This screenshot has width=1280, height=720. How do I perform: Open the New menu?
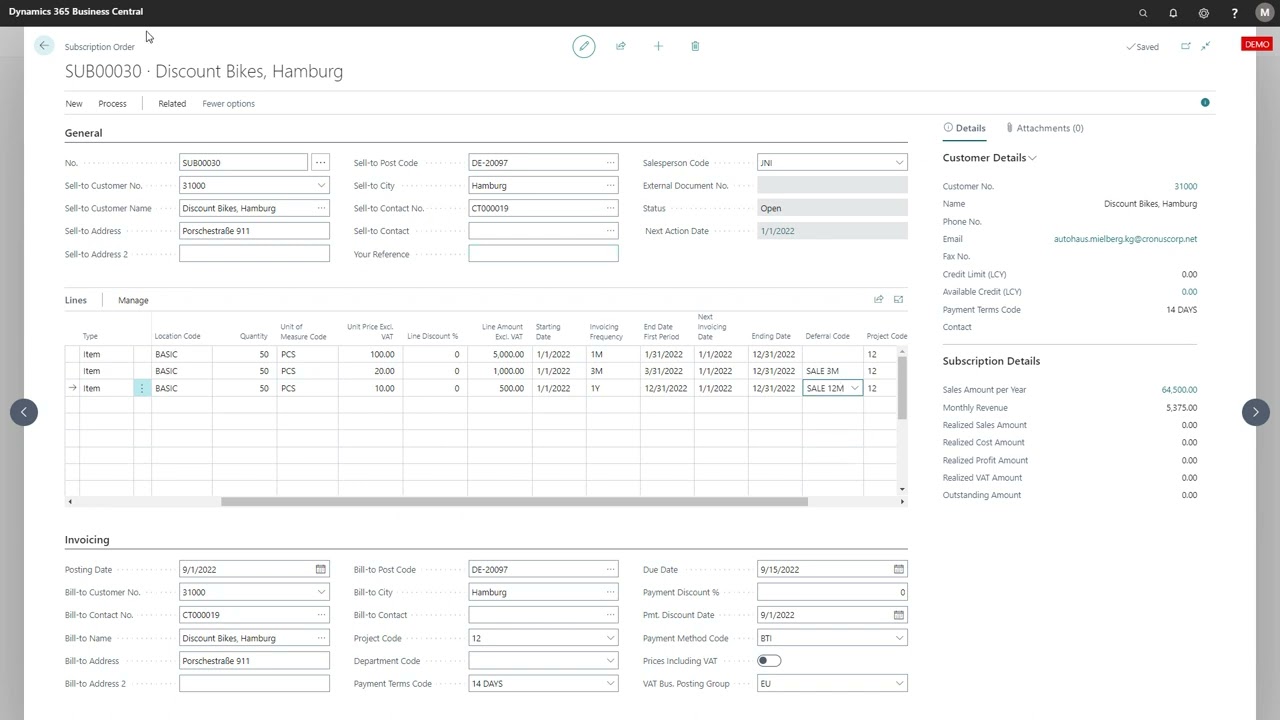point(74,103)
